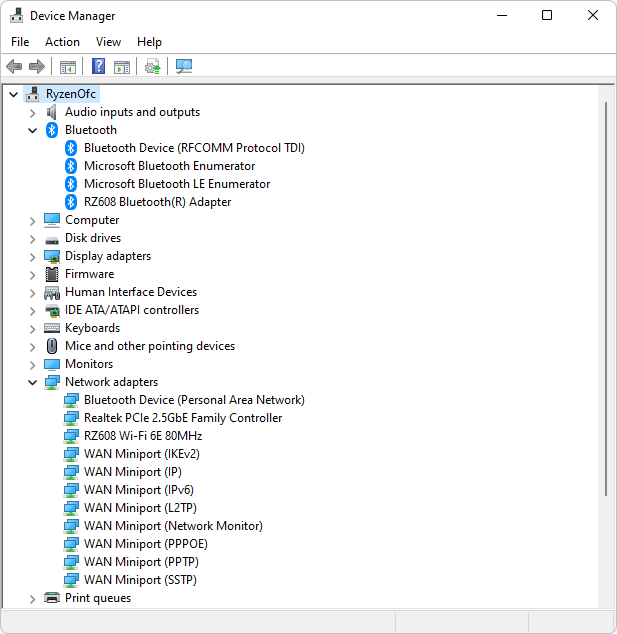The image size is (617, 634).
Task: Expand the Display adapters category
Action: coord(33,257)
